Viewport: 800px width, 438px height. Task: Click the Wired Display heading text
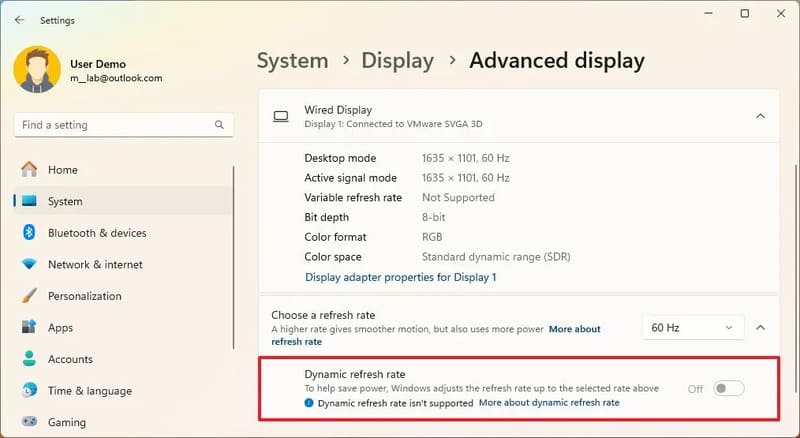[338, 110]
